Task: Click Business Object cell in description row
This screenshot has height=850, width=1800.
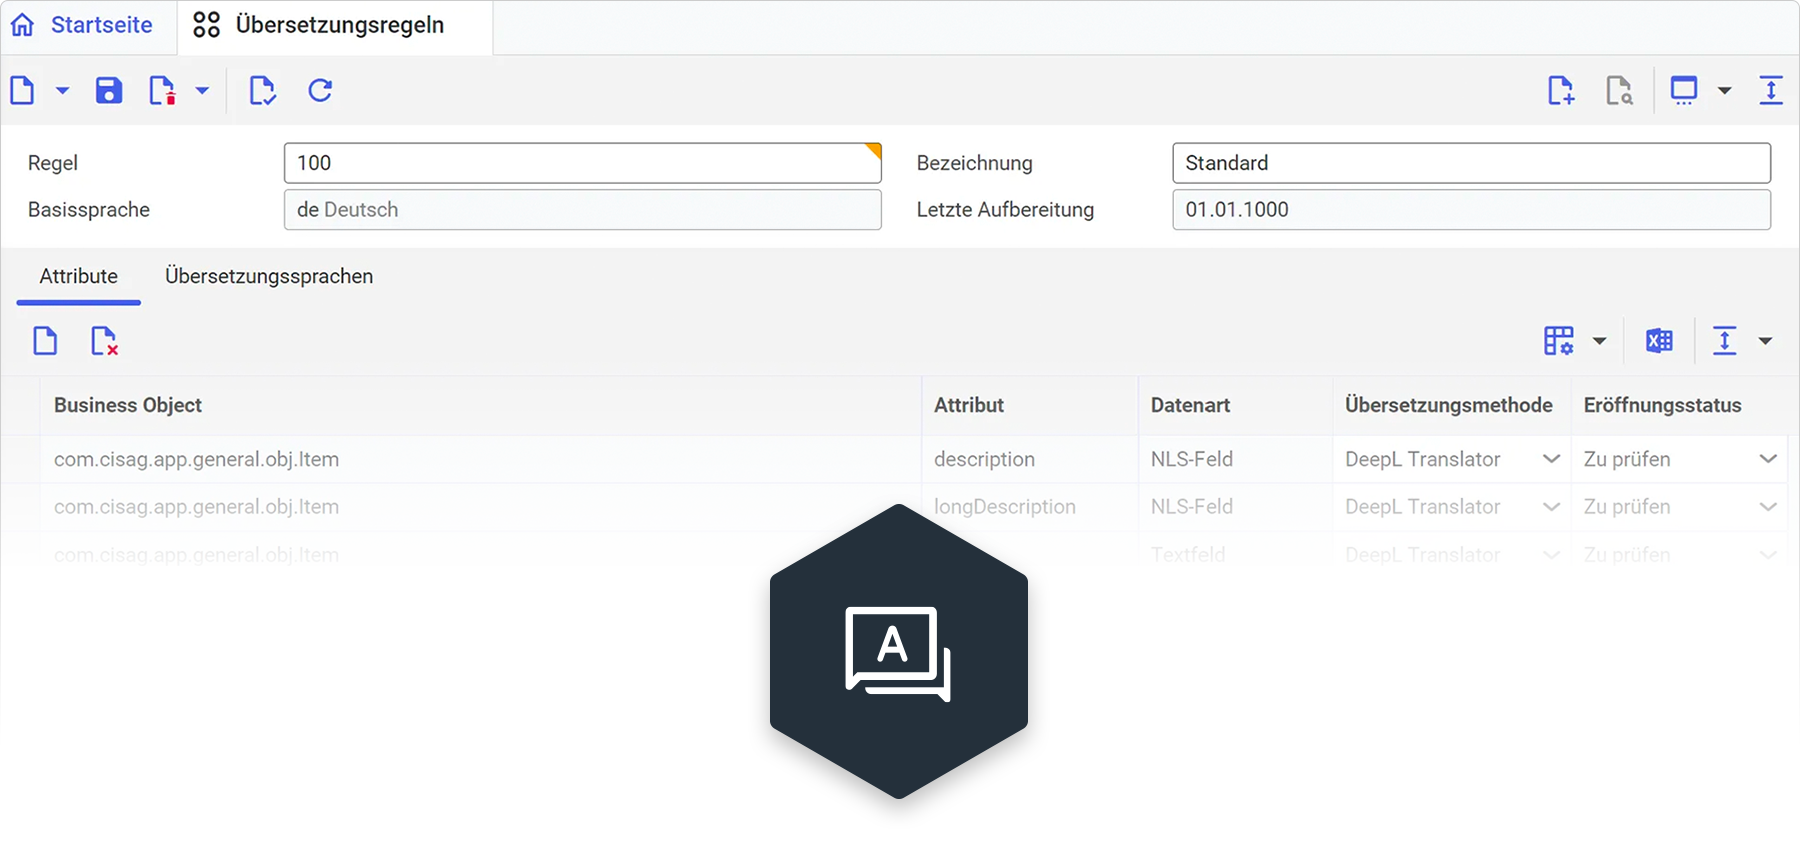Action: pos(480,459)
